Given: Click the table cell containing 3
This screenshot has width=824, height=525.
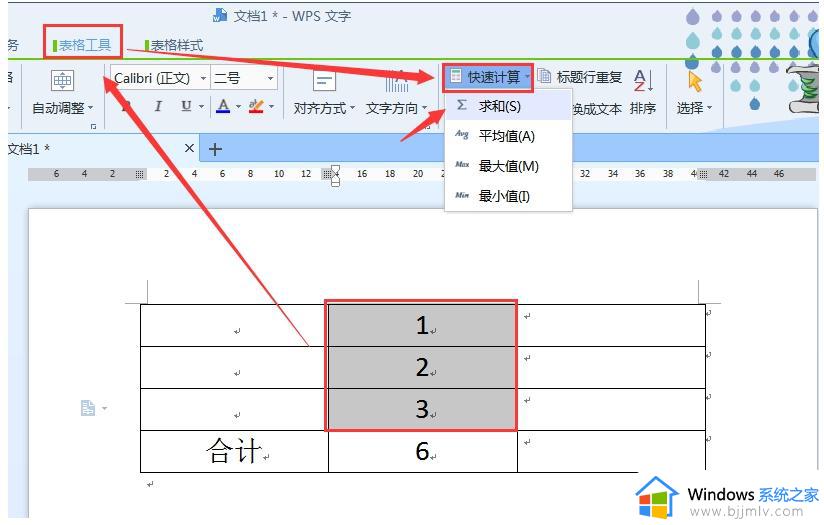Looking at the screenshot, I should [x=423, y=409].
